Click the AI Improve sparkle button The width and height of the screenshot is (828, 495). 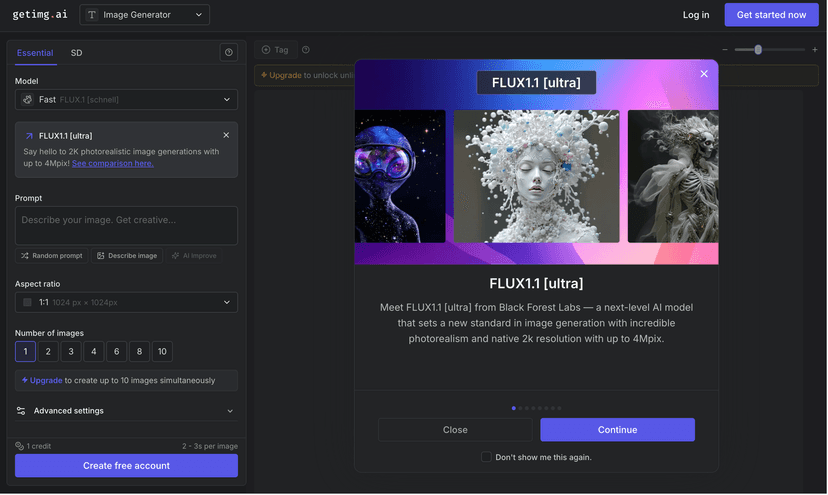(x=194, y=256)
